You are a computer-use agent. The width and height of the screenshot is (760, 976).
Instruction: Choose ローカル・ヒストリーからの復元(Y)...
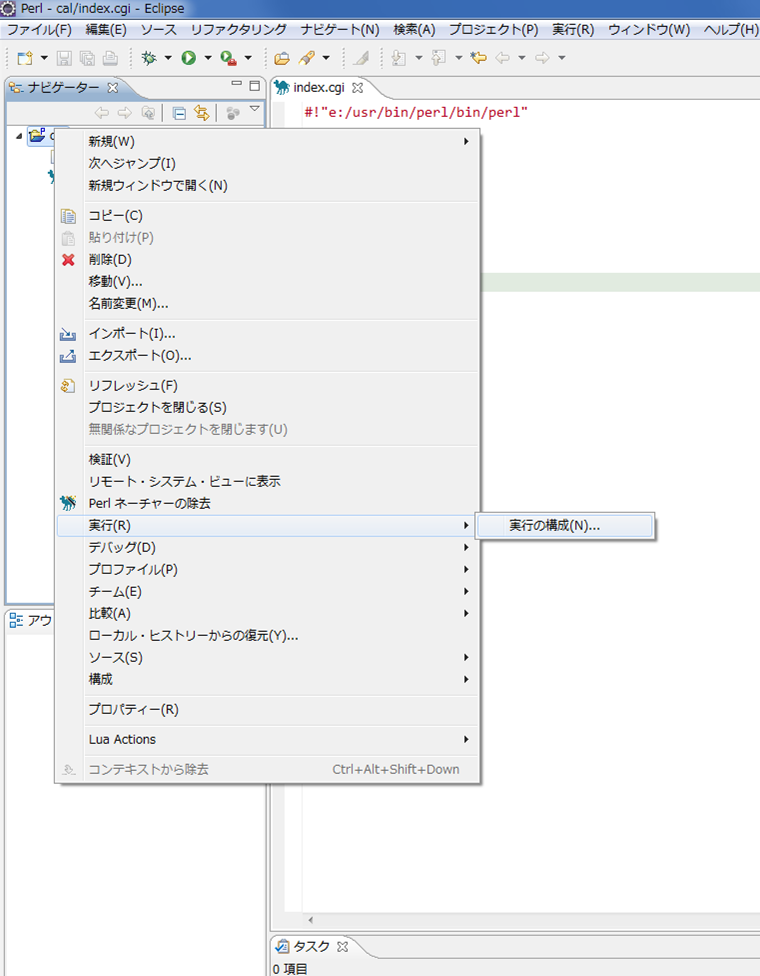click(x=268, y=636)
